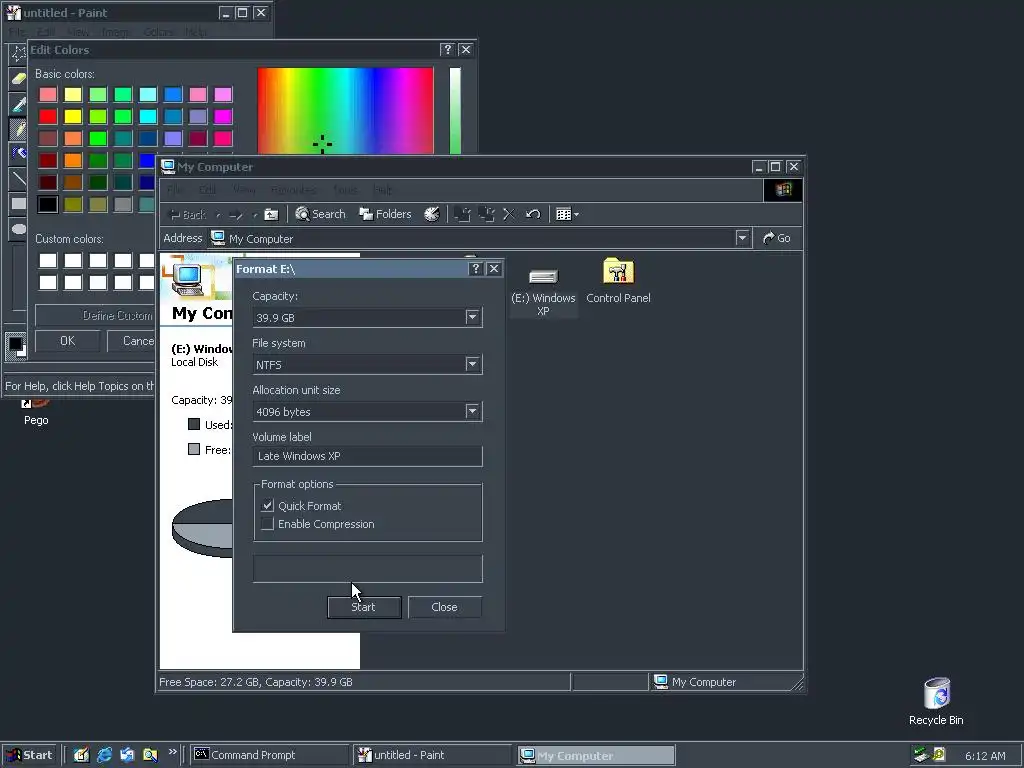1024x768 pixels.
Task: Uncheck the Quick Format checkbox
Action: tap(268, 505)
